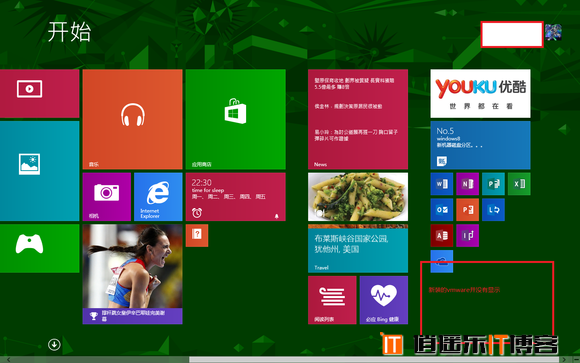Launch the Camera app tile
The image size is (580, 363).
(107, 196)
